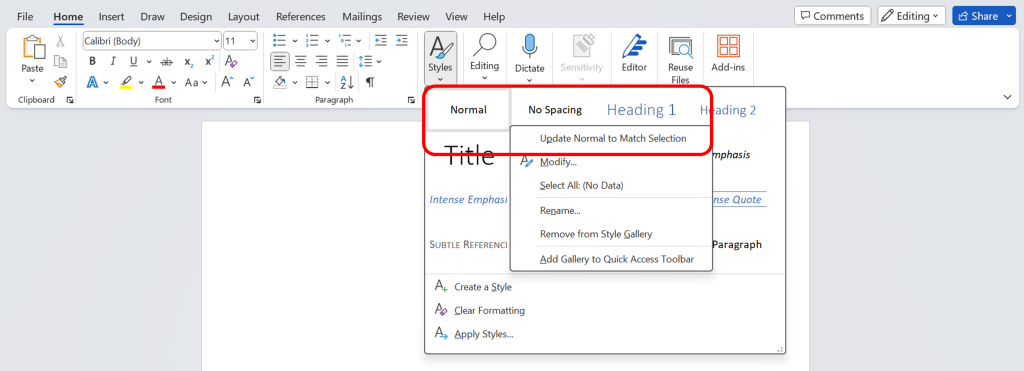Apply the Heading 1 style
The width and height of the screenshot is (1024, 371).
pyautogui.click(x=641, y=110)
